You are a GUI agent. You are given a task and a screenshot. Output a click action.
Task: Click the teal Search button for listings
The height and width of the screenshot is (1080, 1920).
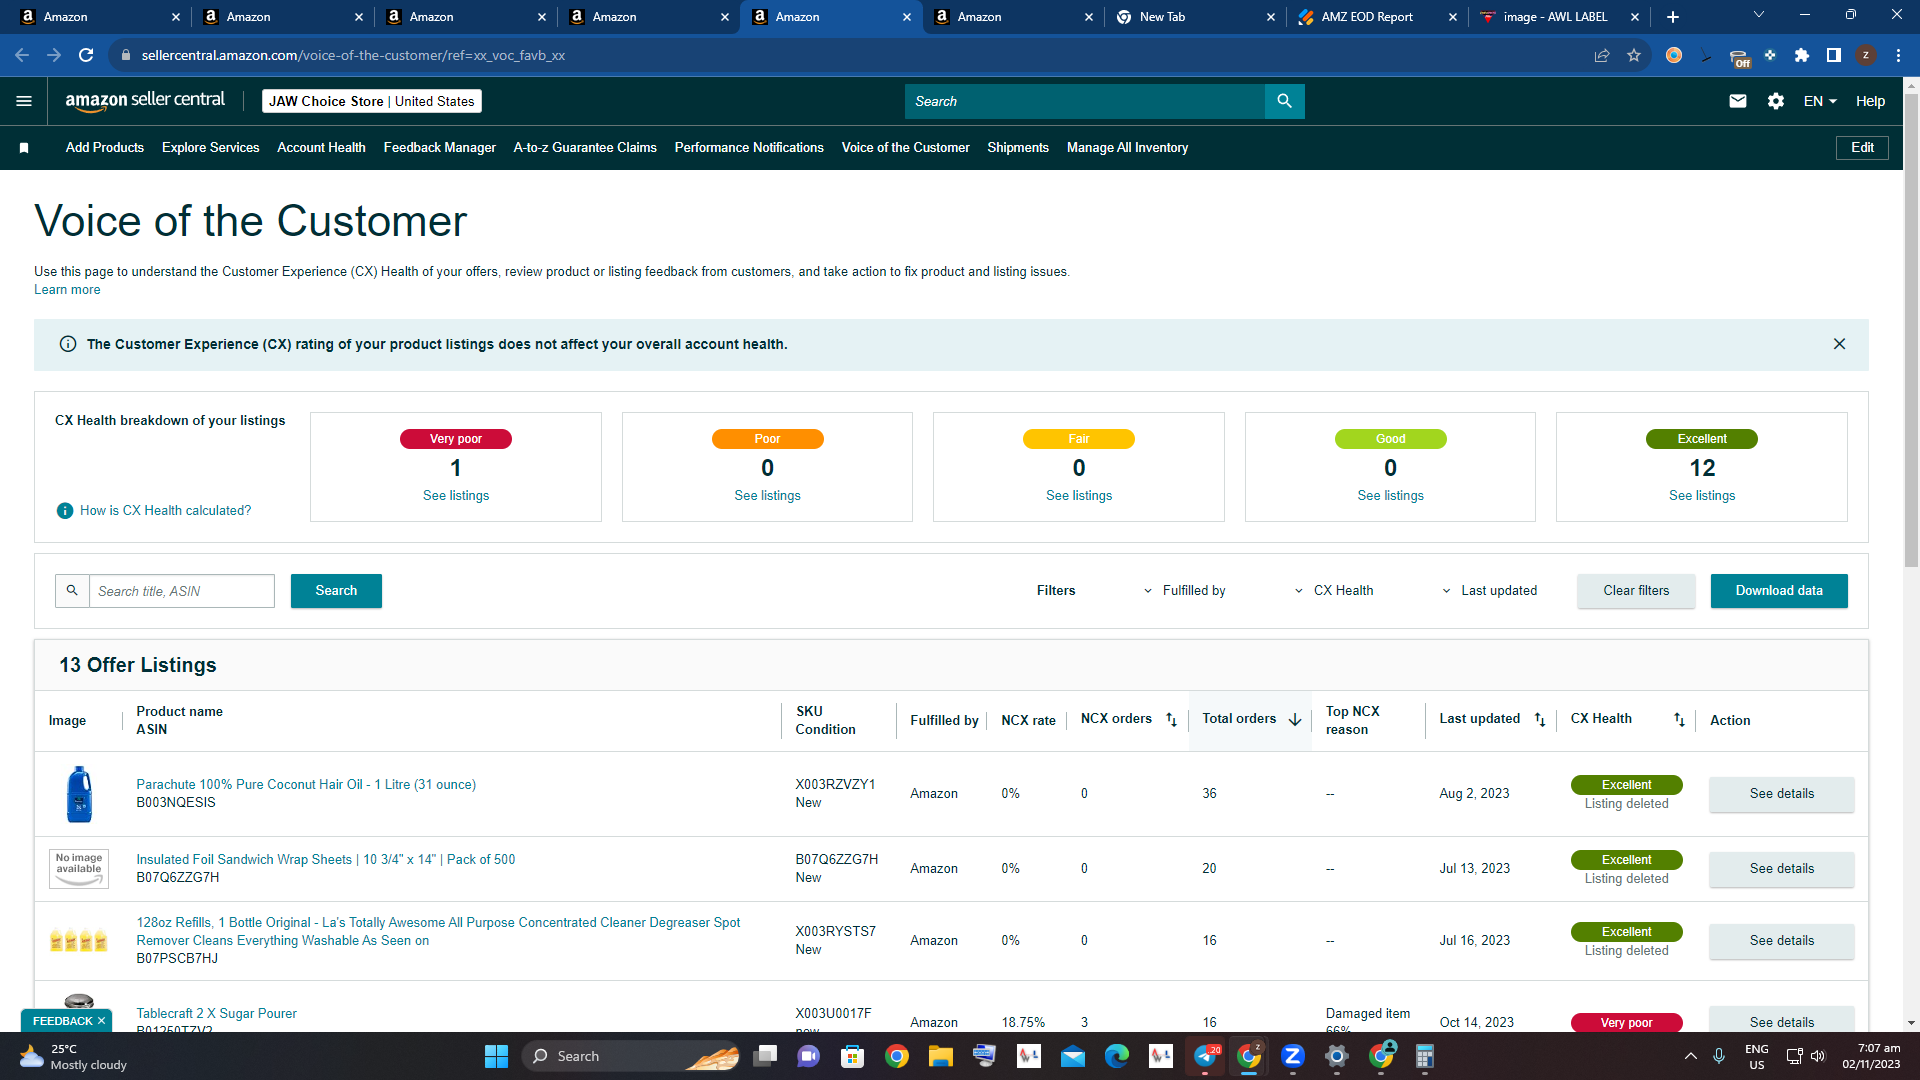pyautogui.click(x=336, y=591)
